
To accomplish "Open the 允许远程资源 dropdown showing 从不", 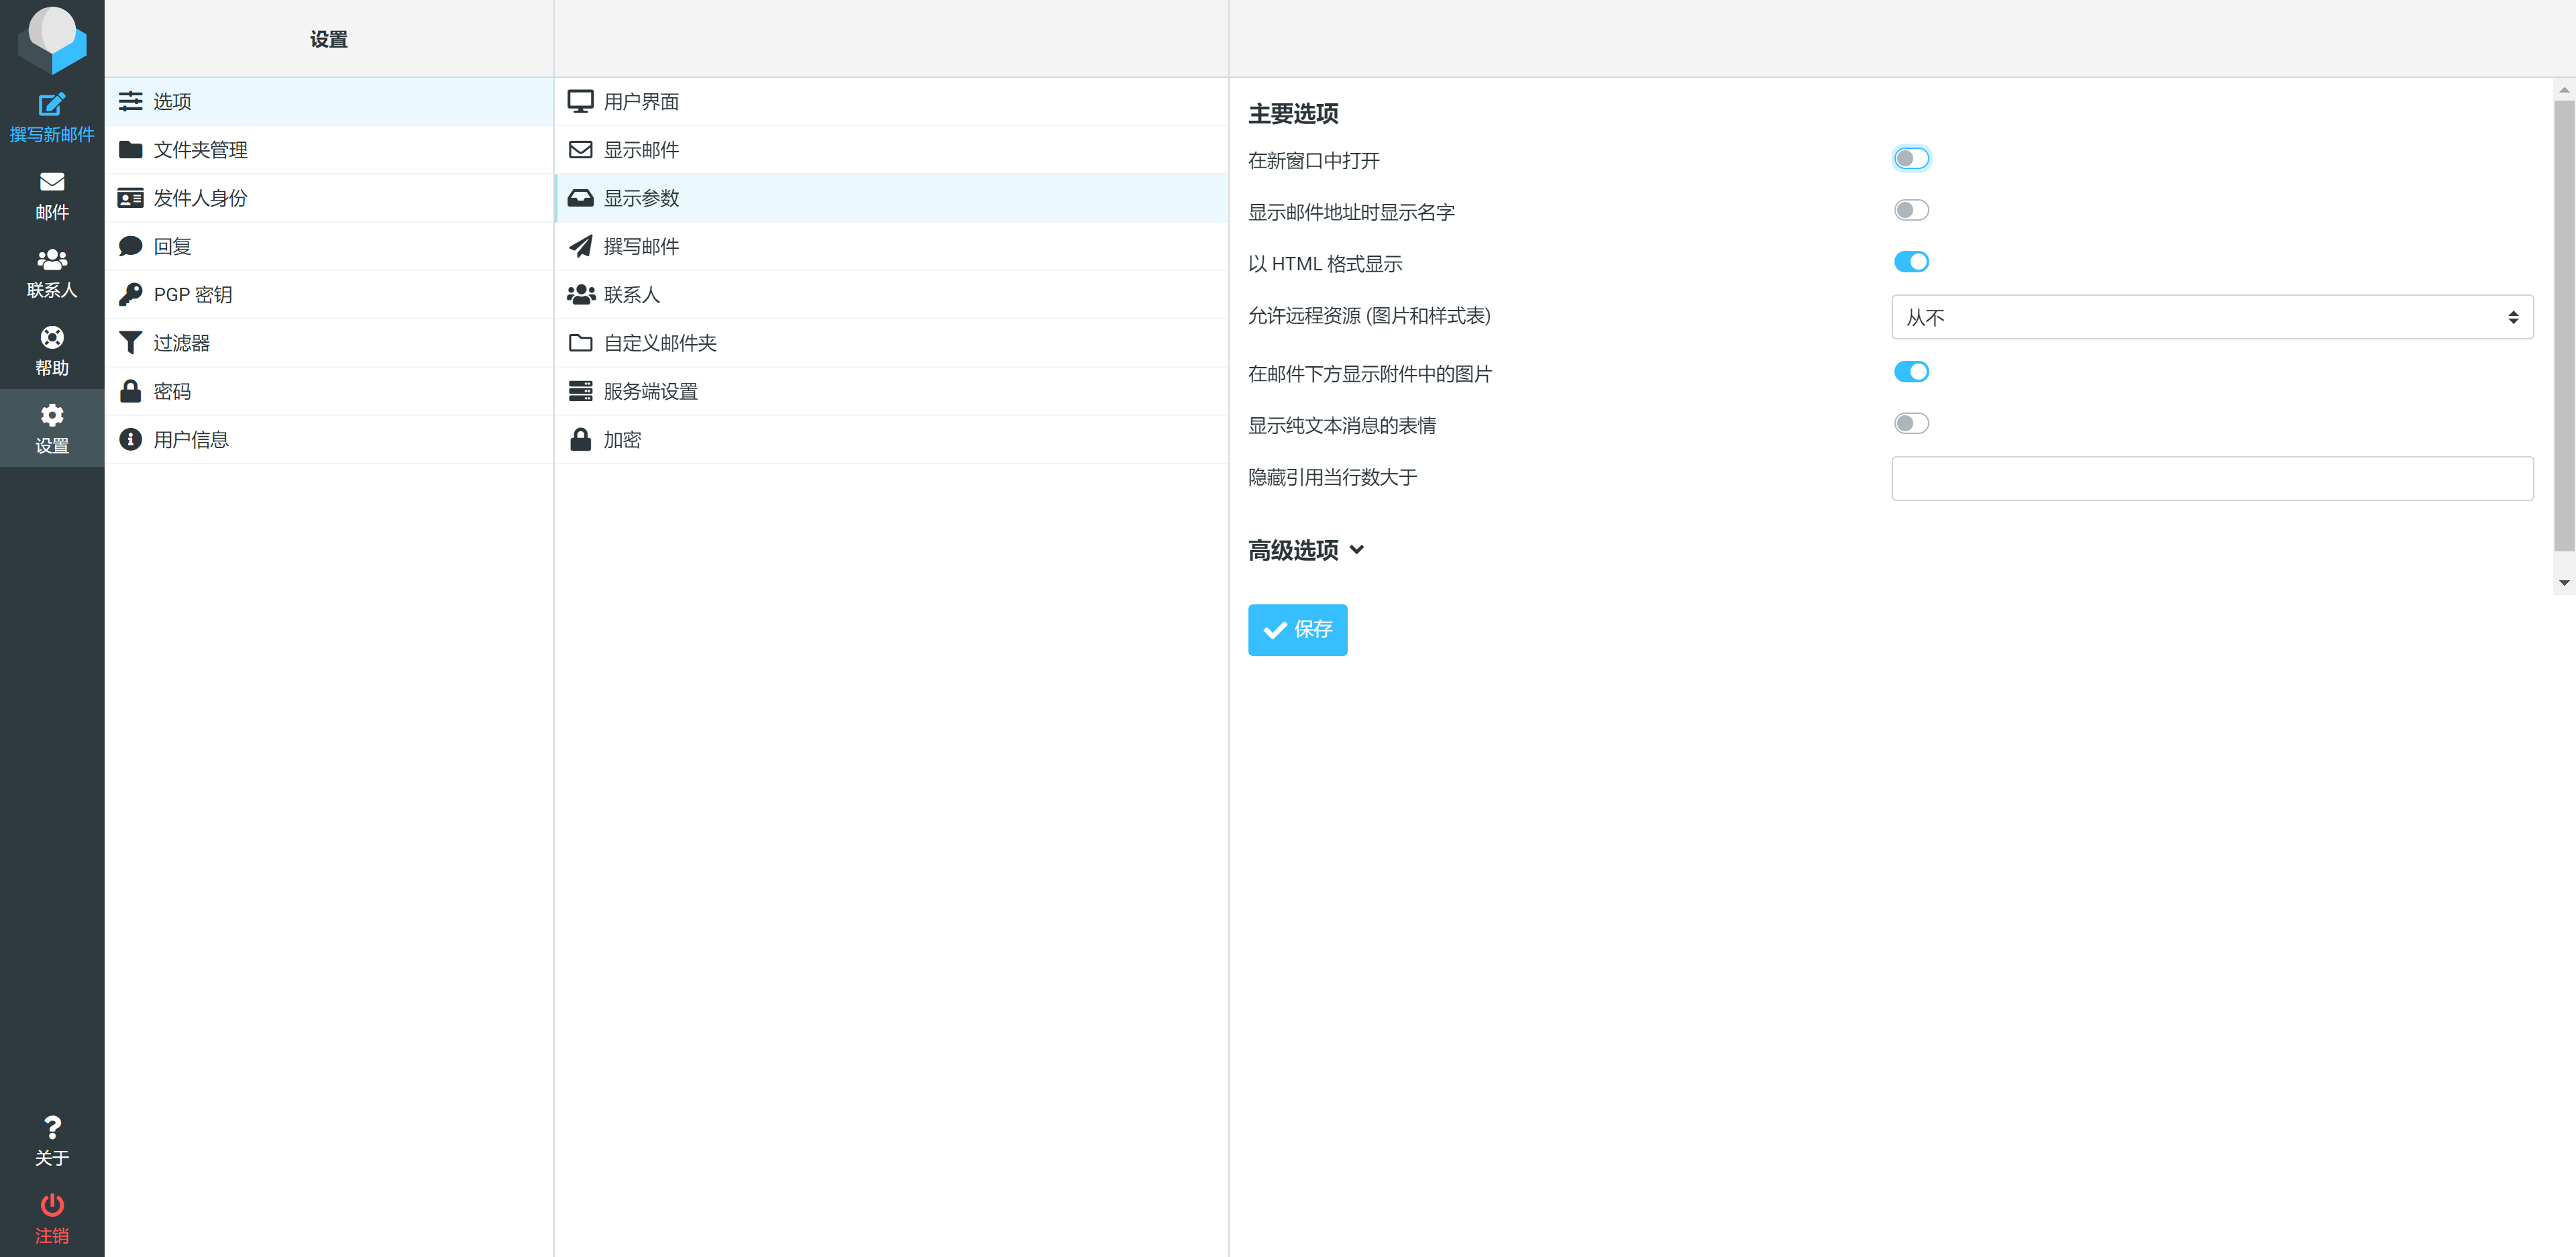I will click(2211, 317).
